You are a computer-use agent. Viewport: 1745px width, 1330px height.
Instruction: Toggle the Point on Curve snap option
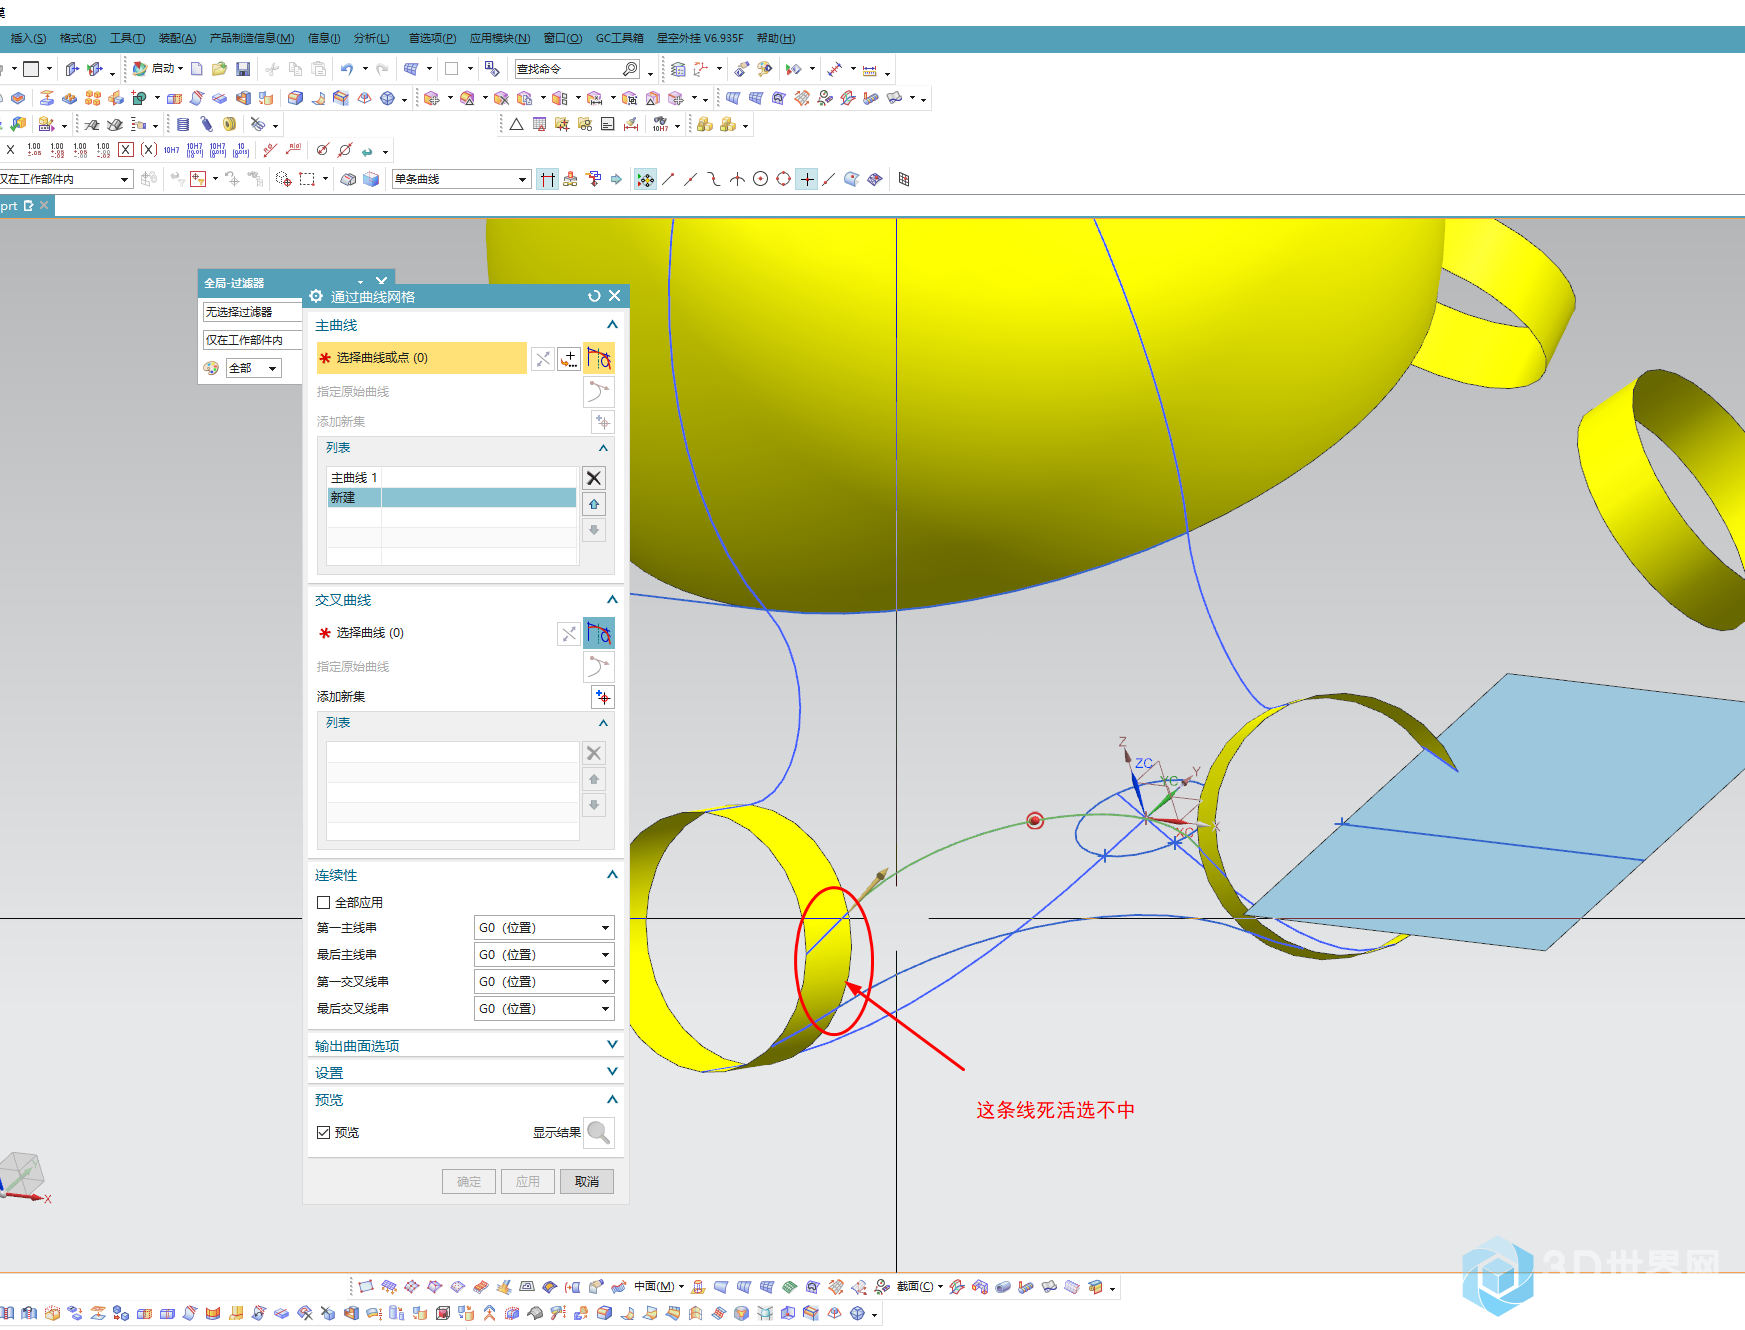829,179
